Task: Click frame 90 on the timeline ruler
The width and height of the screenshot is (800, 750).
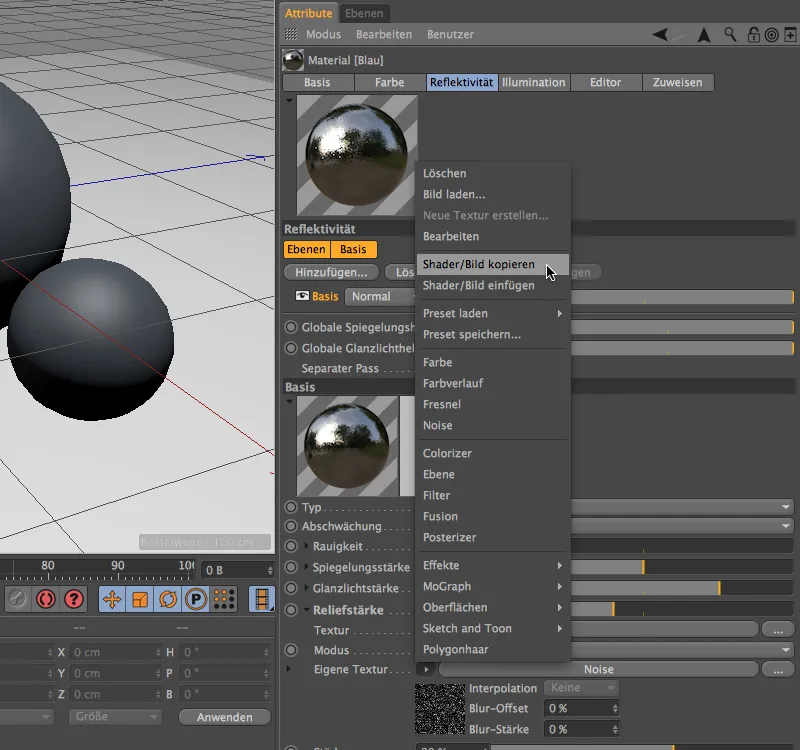Action: [118, 565]
